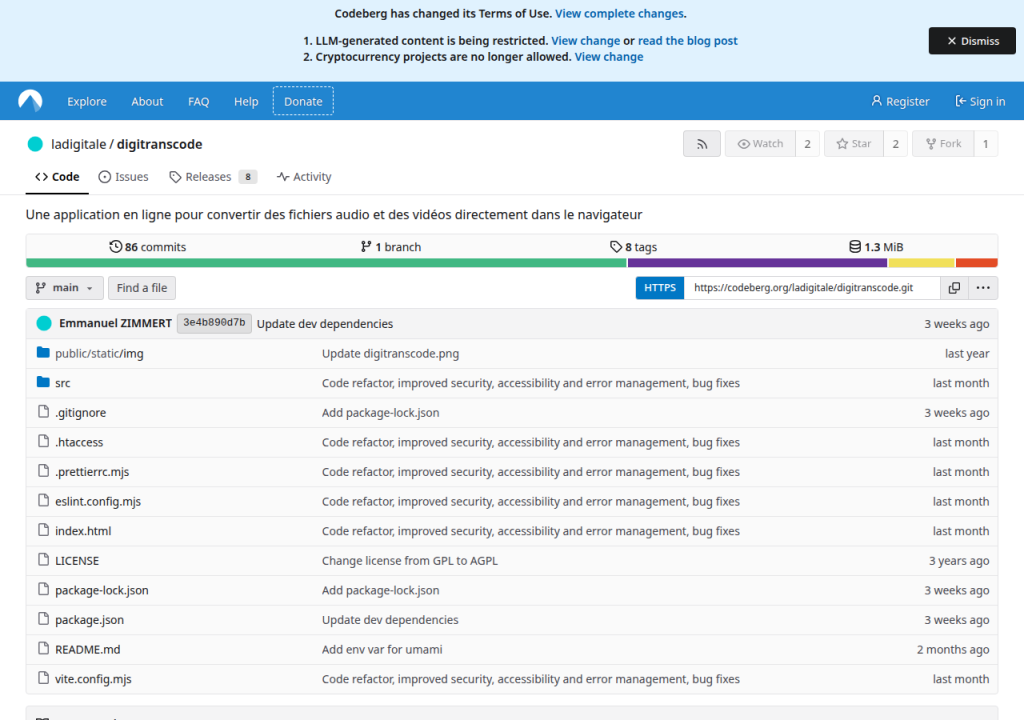The width and height of the screenshot is (1024, 720).
Task: Click the file icon beside package.json
Action: (43, 619)
